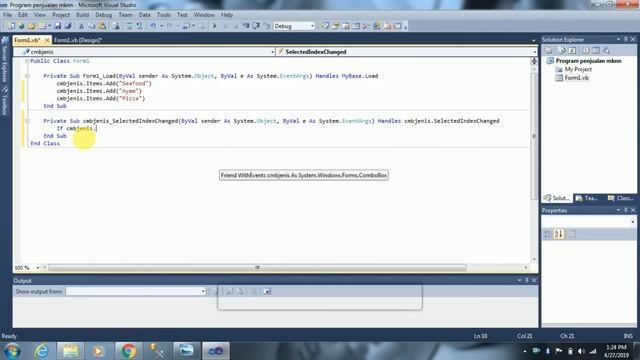Screen dimensions: 640x360
Task: Collapse the cmbjenis_SelectedIndexChanged outline node
Action: (x=27, y=121)
